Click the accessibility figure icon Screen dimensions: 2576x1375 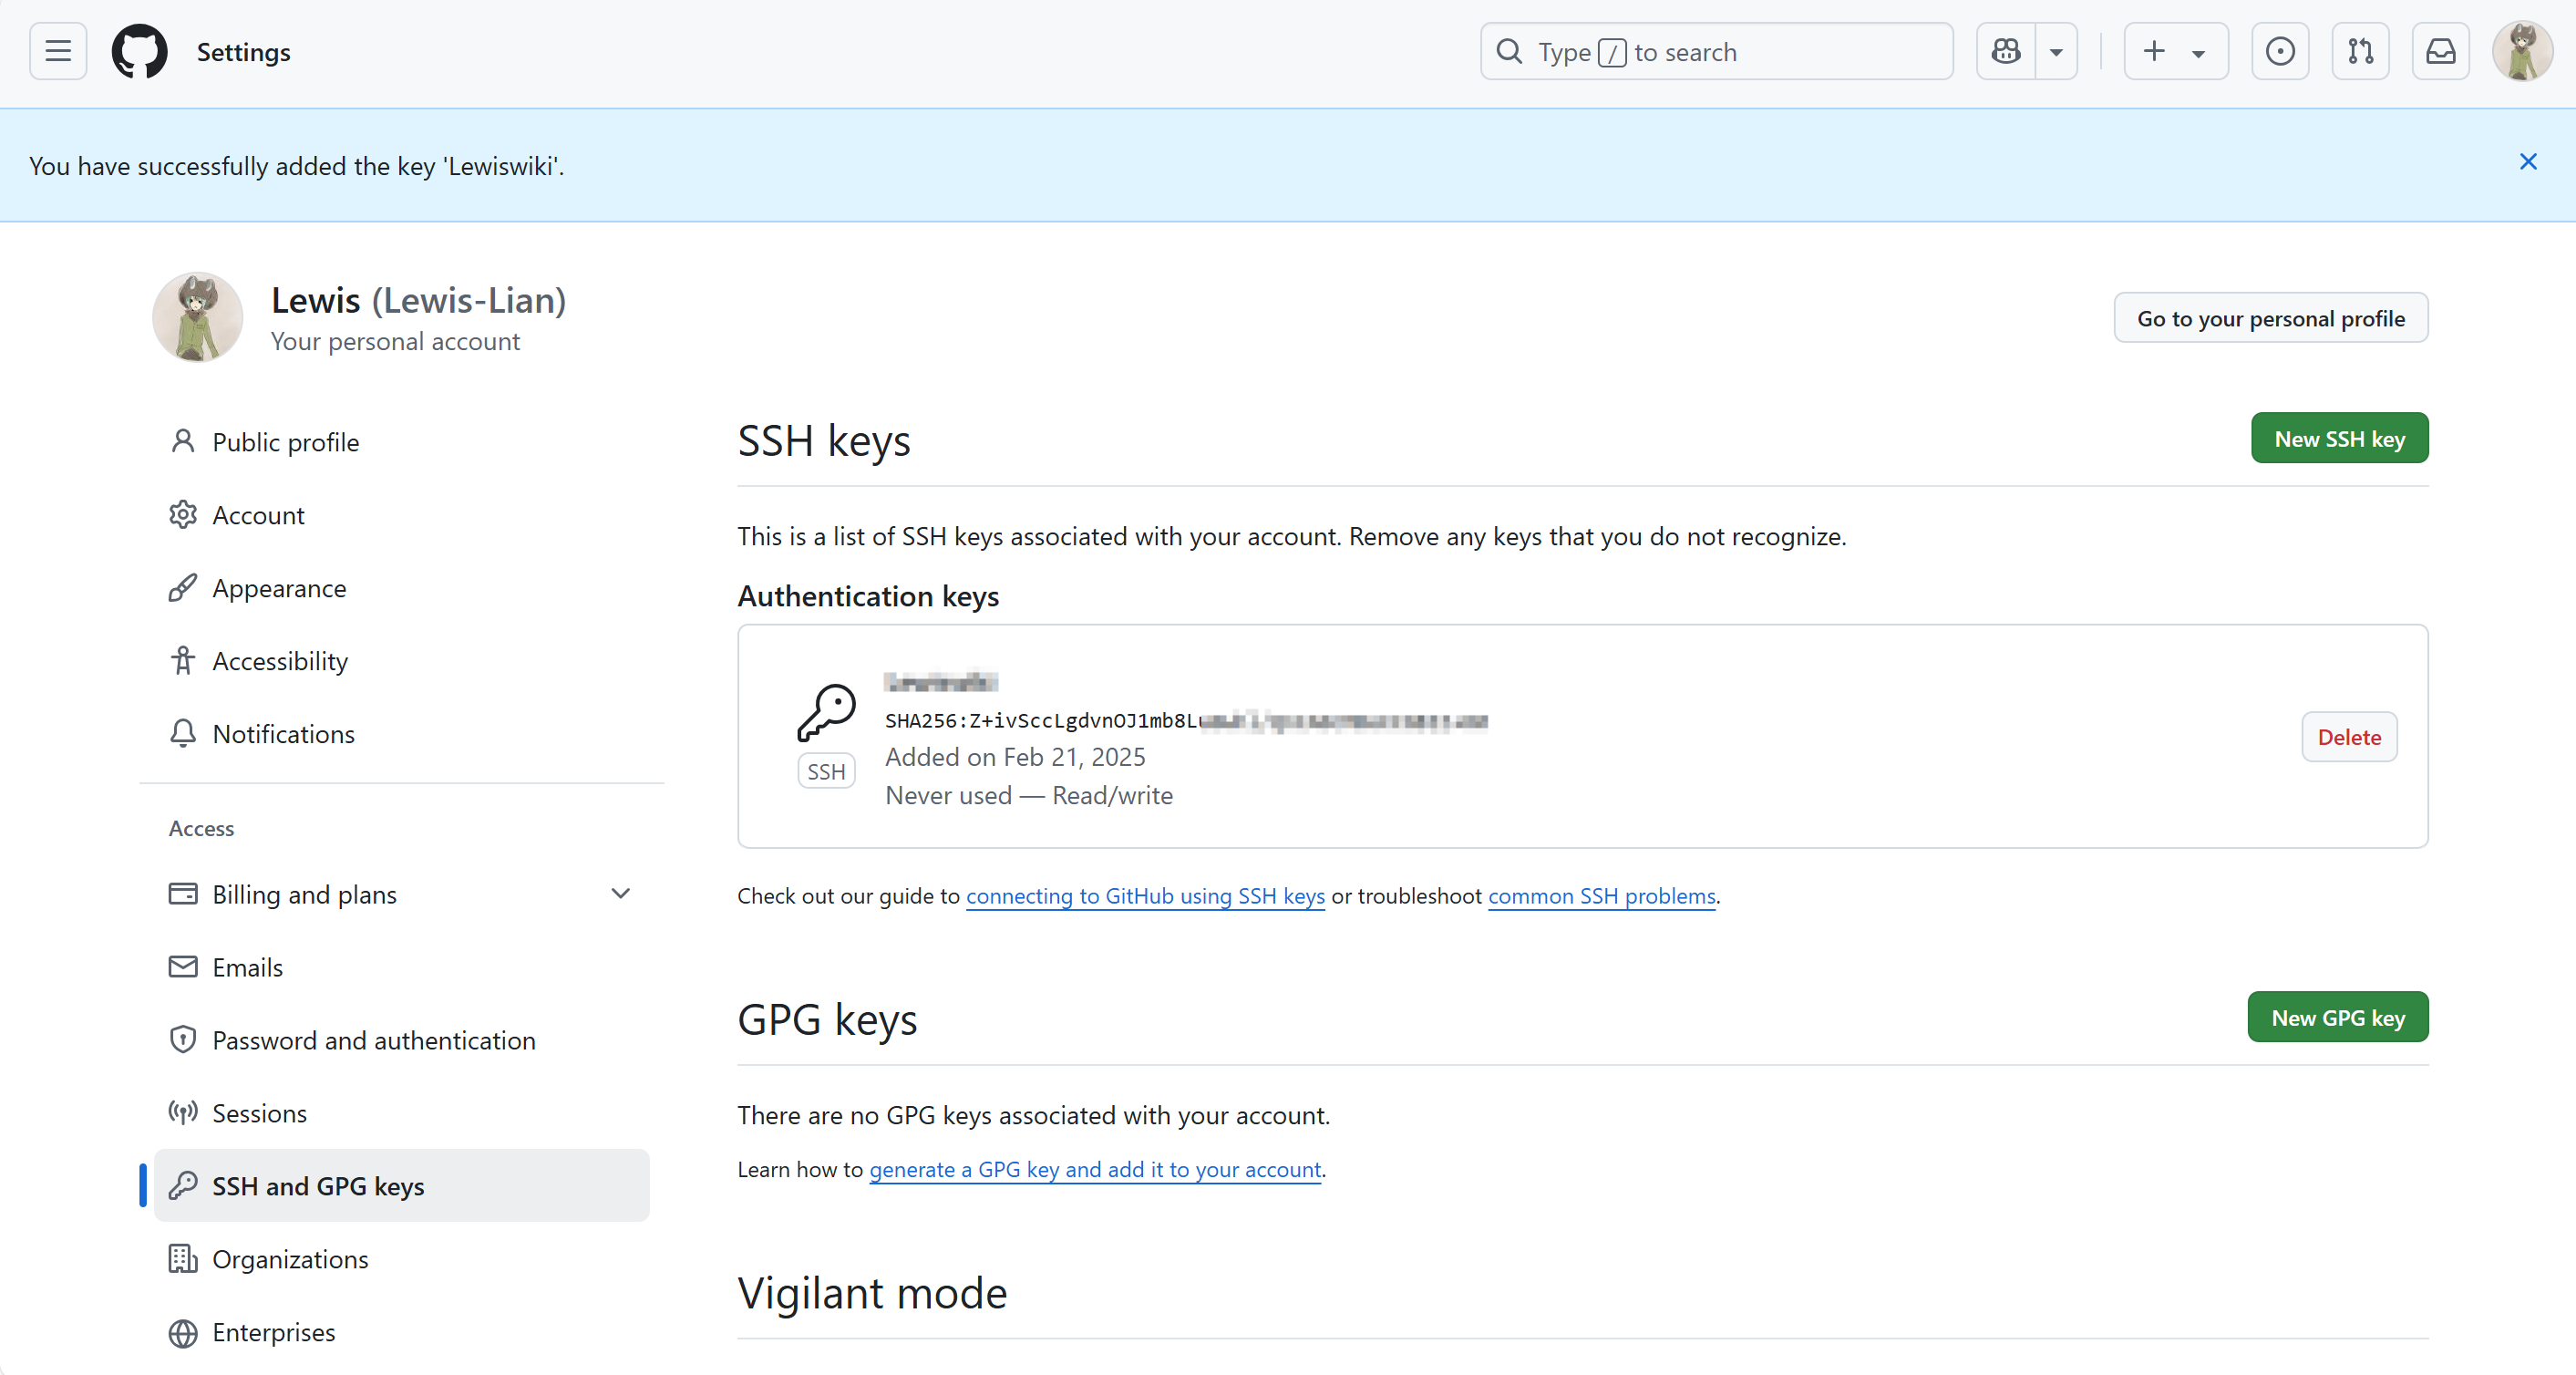182,660
